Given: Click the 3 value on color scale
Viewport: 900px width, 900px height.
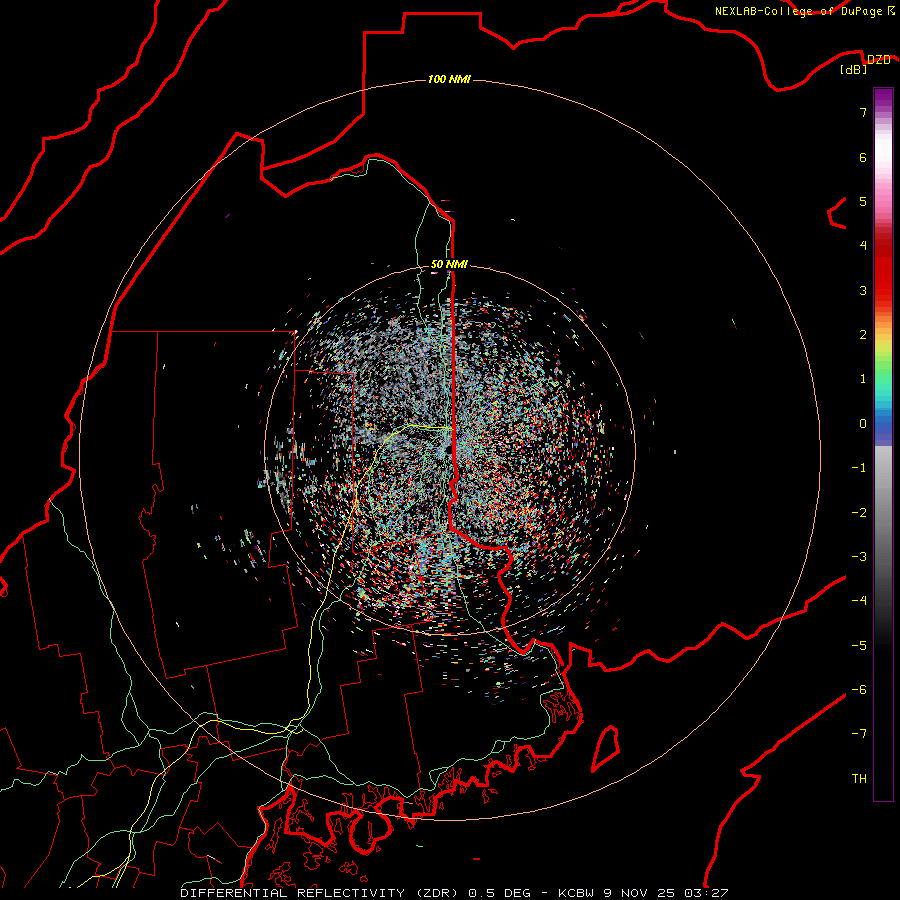Looking at the screenshot, I should (x=863, y=290).
